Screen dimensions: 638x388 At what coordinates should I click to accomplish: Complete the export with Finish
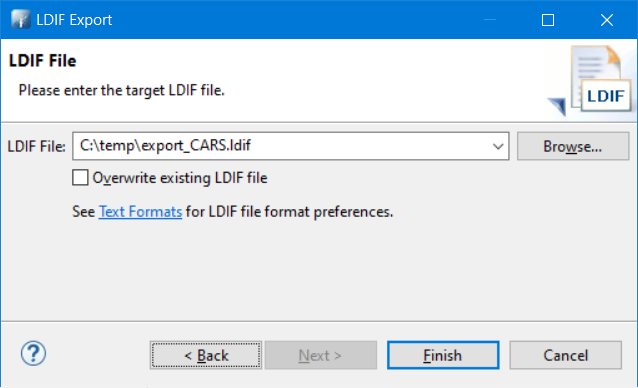[443, 355]
